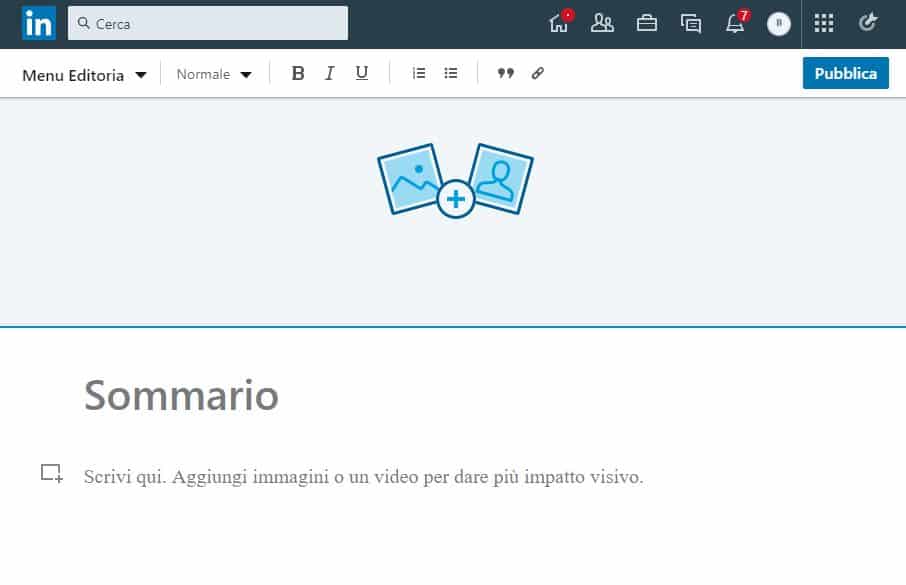Insert a bulleted list

451,73
